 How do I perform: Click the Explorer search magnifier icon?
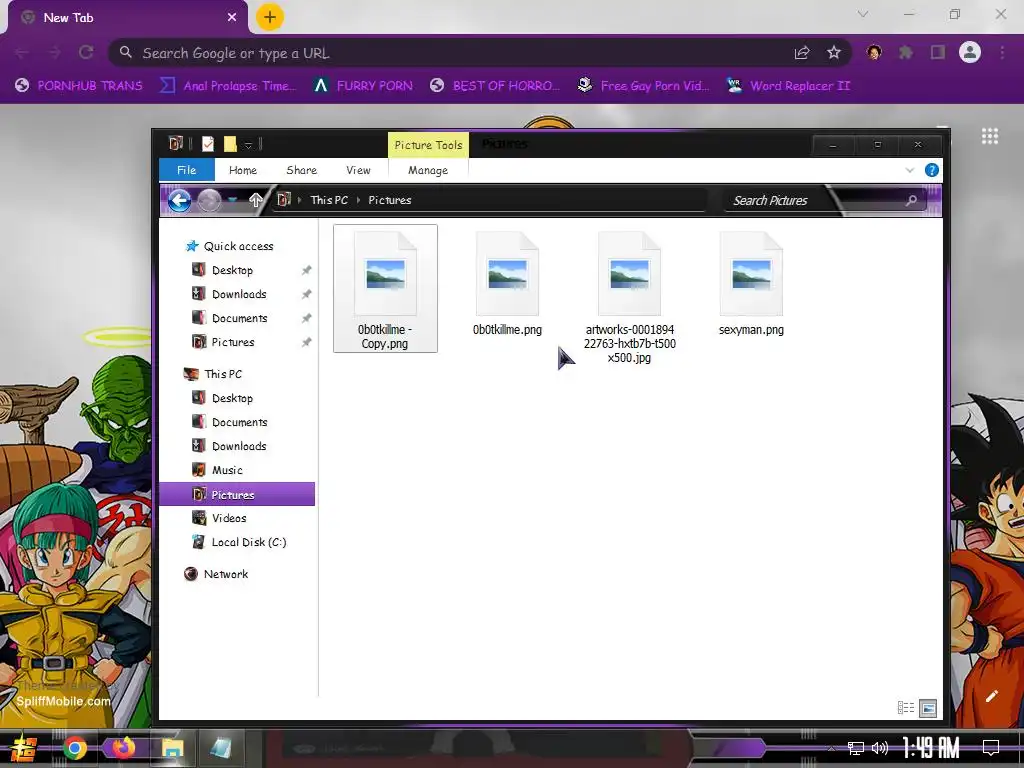pos(911,200)
